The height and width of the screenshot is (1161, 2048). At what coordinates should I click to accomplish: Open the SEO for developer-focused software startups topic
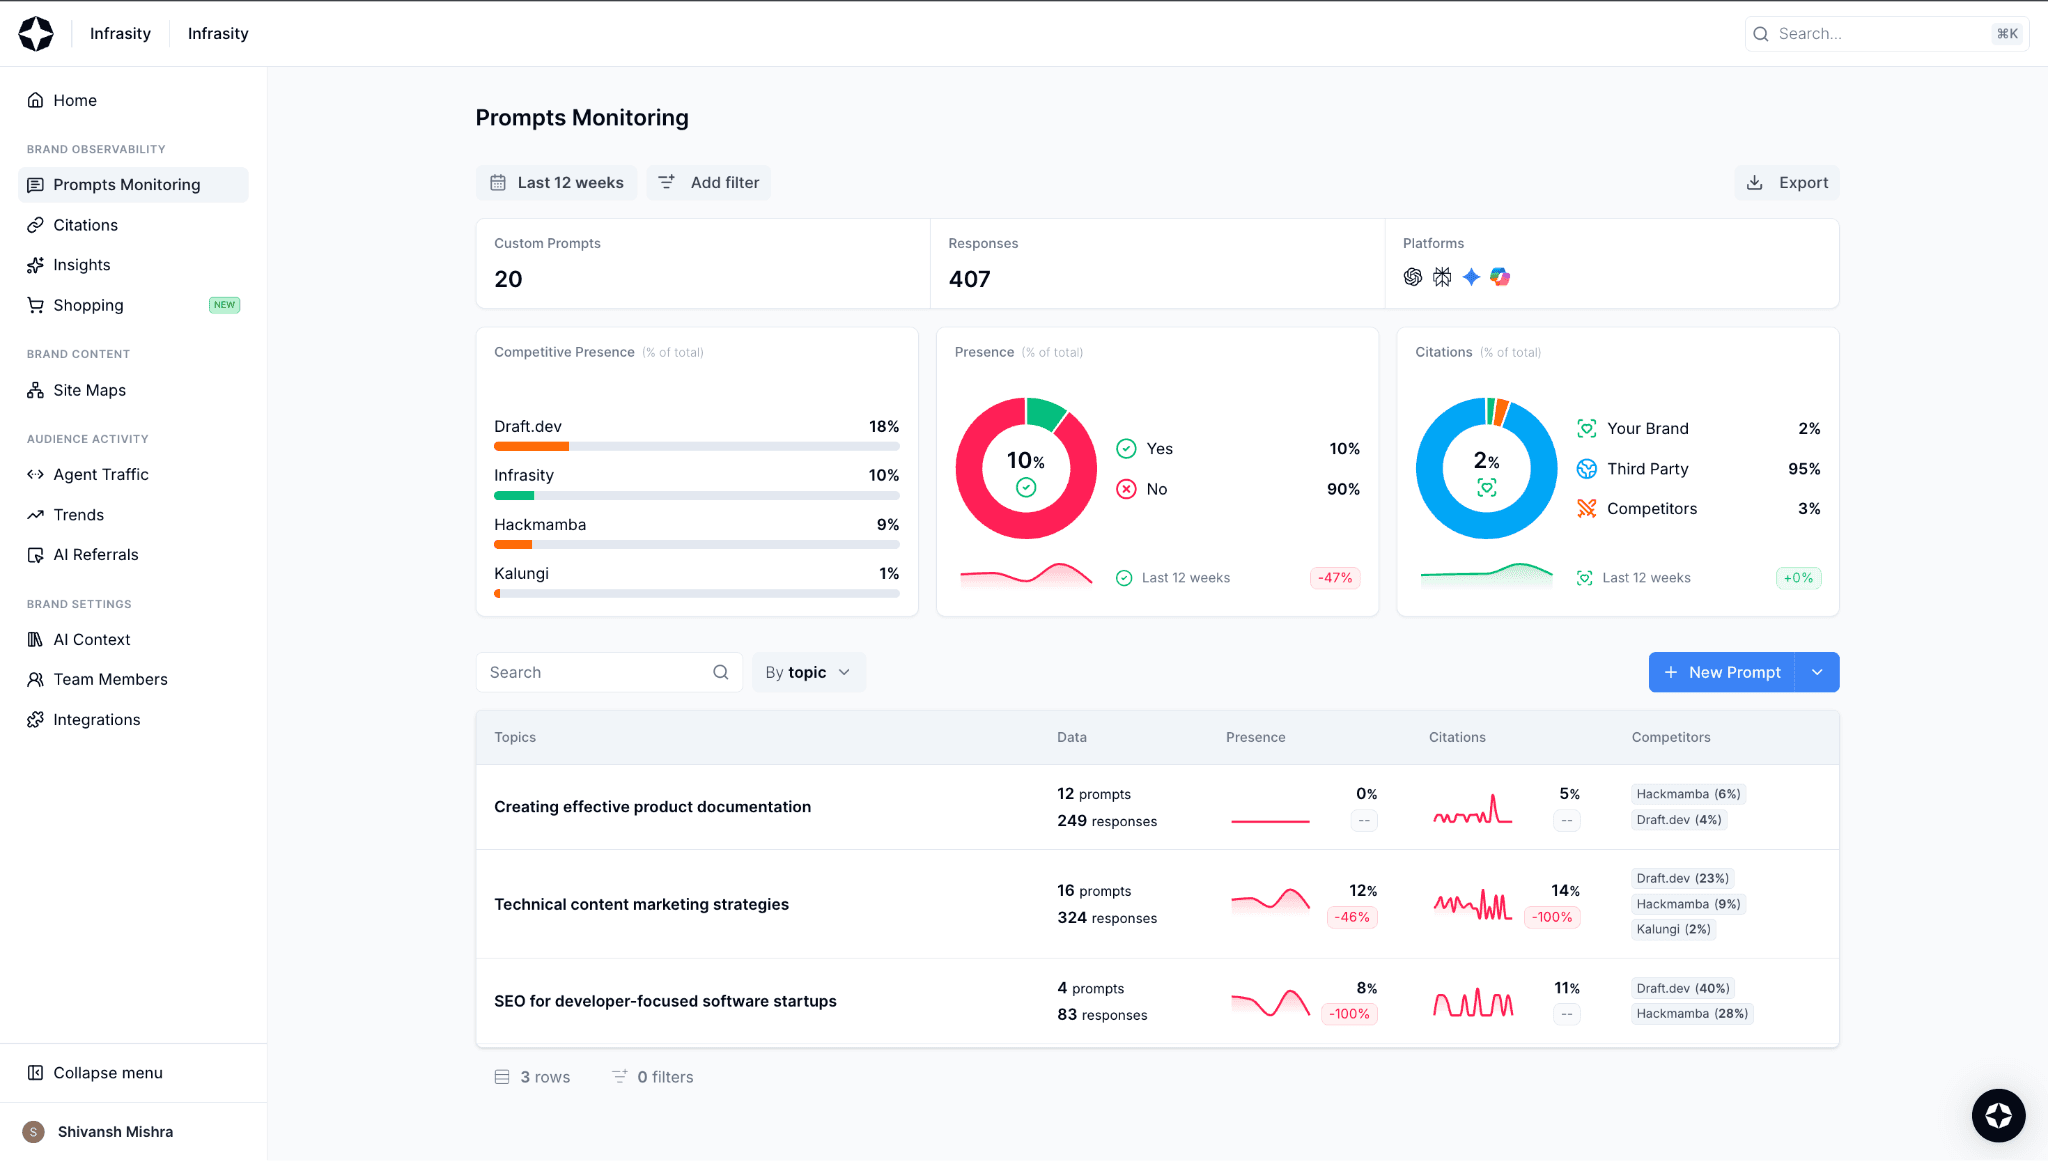[665, 1001]
